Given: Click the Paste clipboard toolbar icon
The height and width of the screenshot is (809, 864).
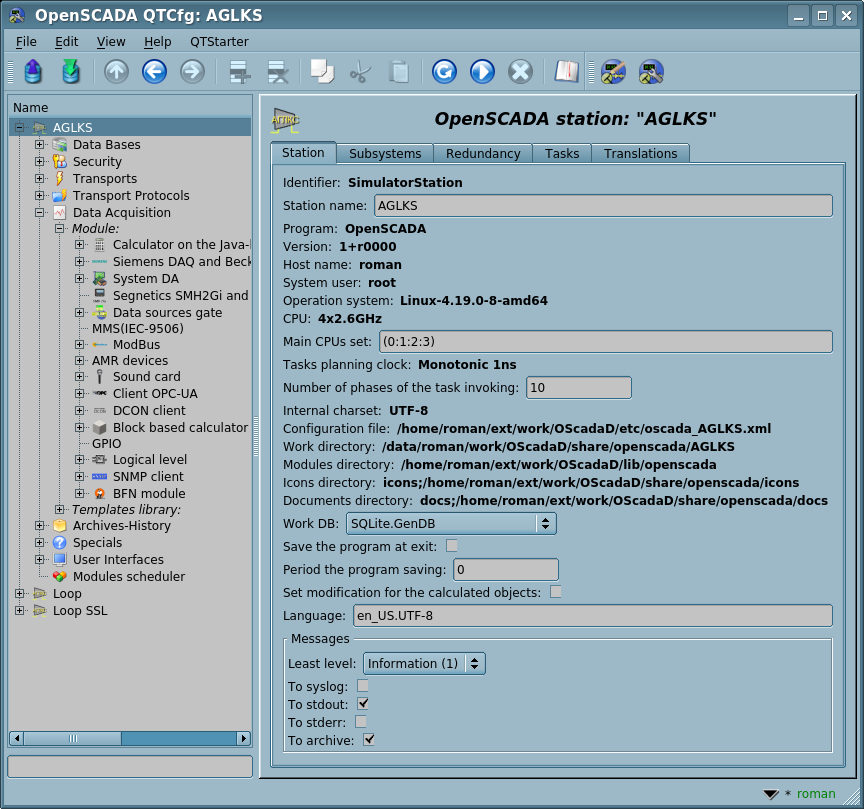Looking at the screenshot, I should click(x=398, y=72).
